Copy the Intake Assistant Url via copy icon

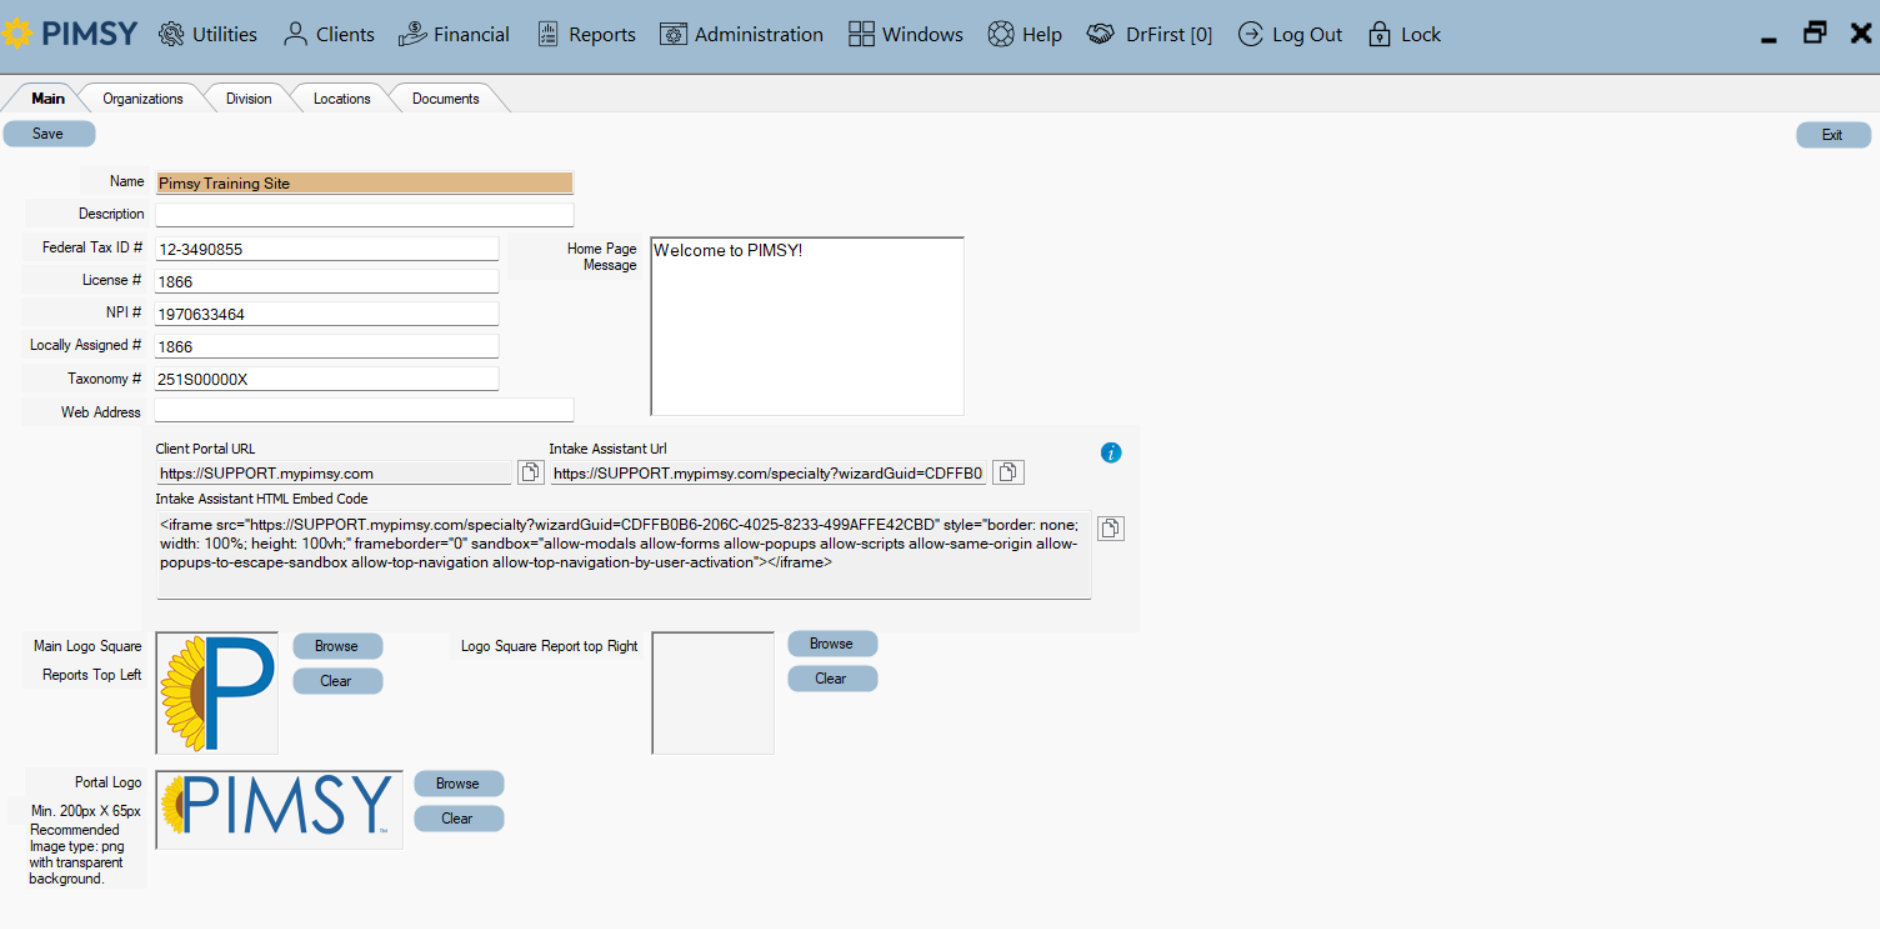(x=1008, y=471)
